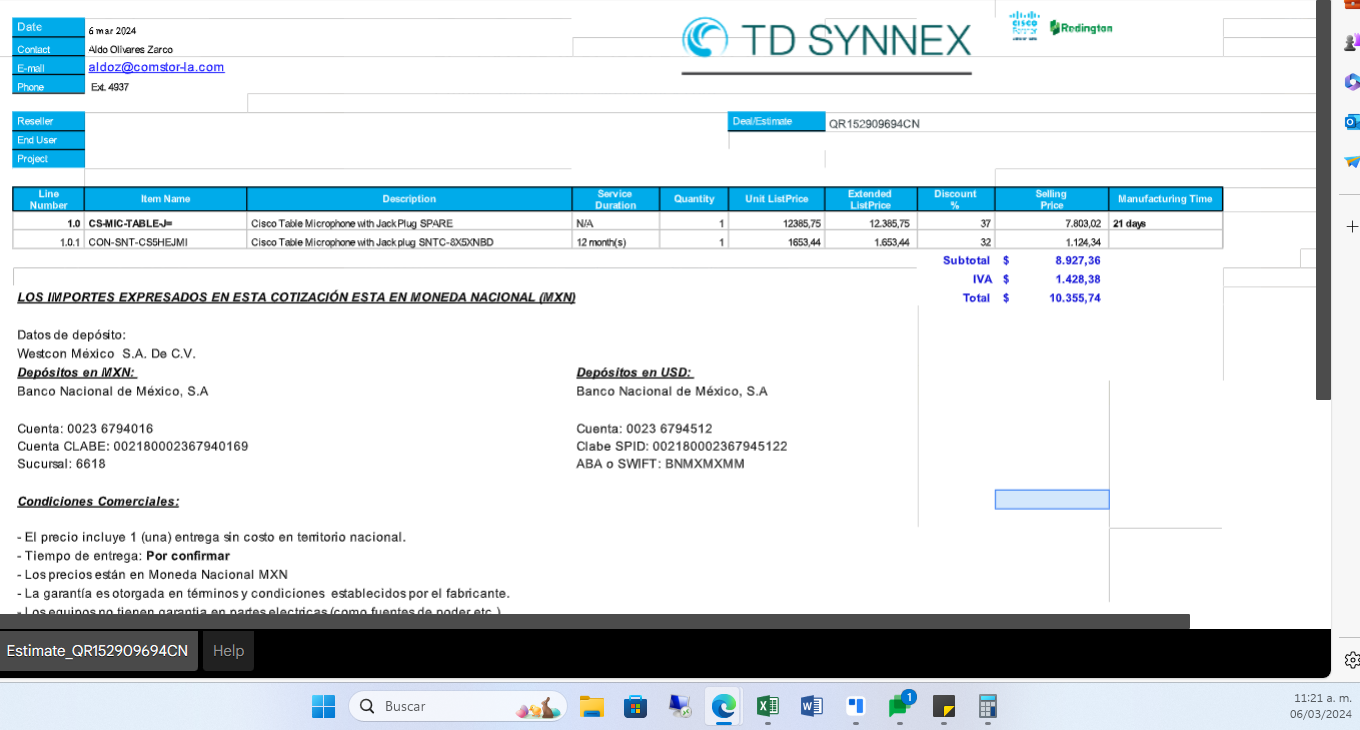Select the Estimate_QR152909694CN sheet tab
This screenshot has width=1360, height=730.
point(97,651)
